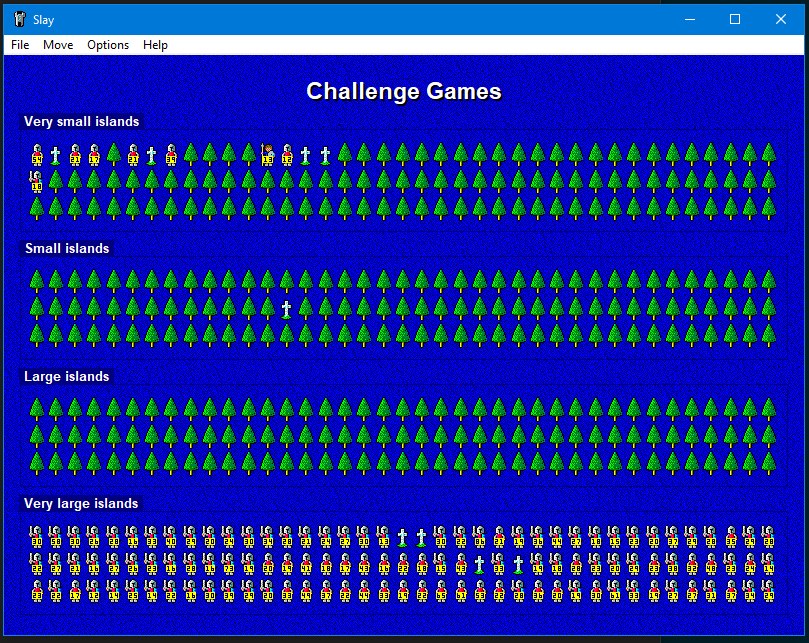Open the File menu
Screen dimensions: 809x643
click(x=20, y=45)
